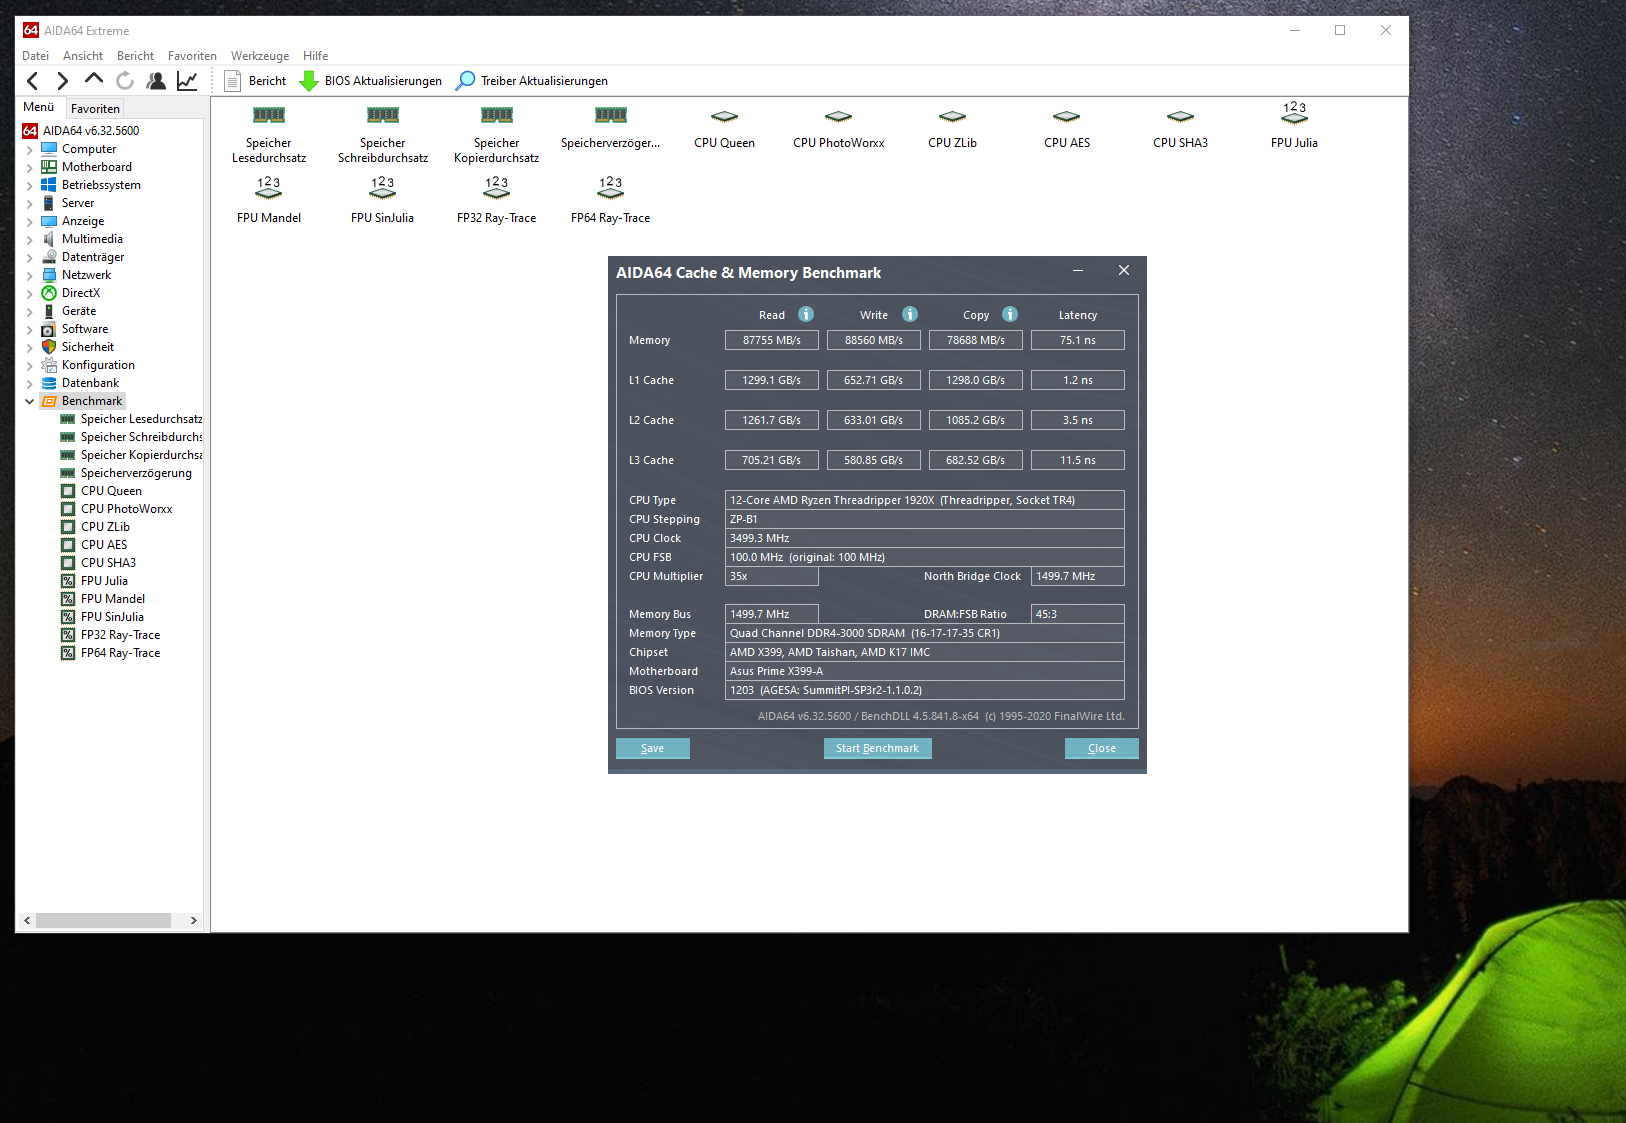Click the Memory Read value 87755 MB/s
This screenshot has width=1626, height=1123.
pyautogui.click(x=772, y=340)
